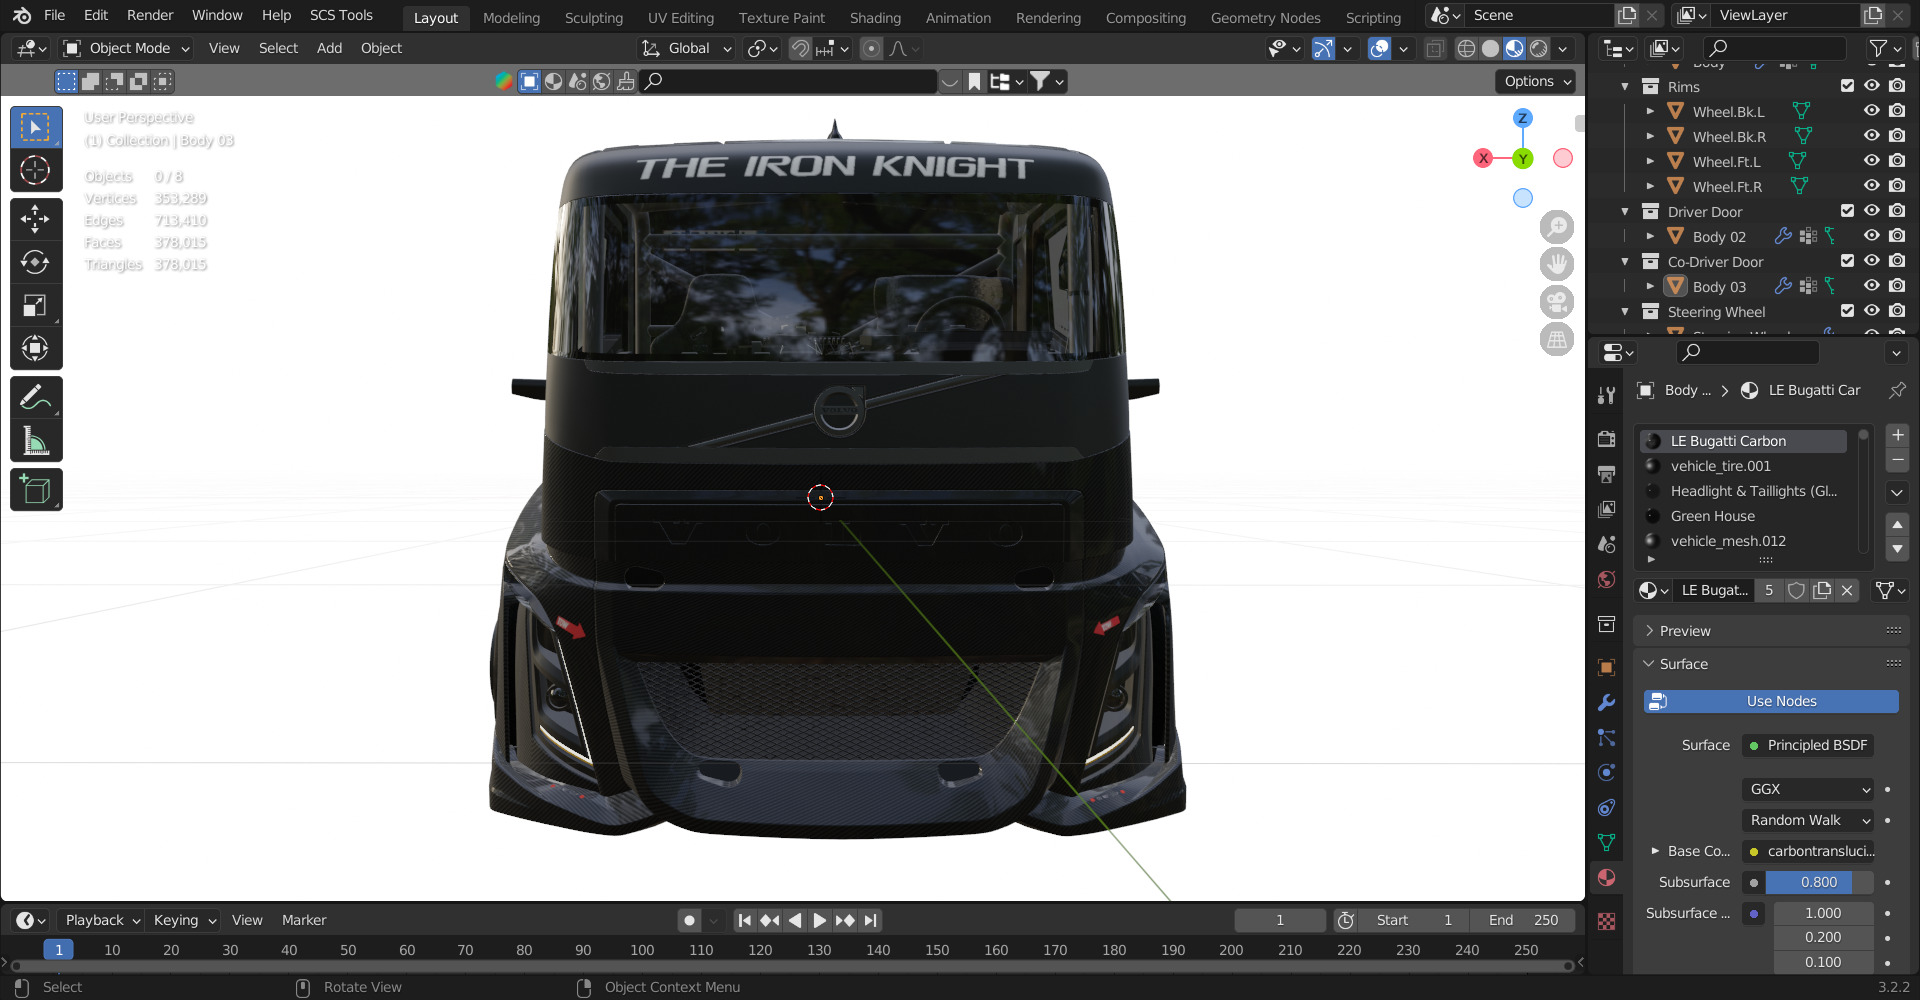Switch to the Shading workspace tab
This screenshot has height=1000, width=1920.
(x=875, y=18)
